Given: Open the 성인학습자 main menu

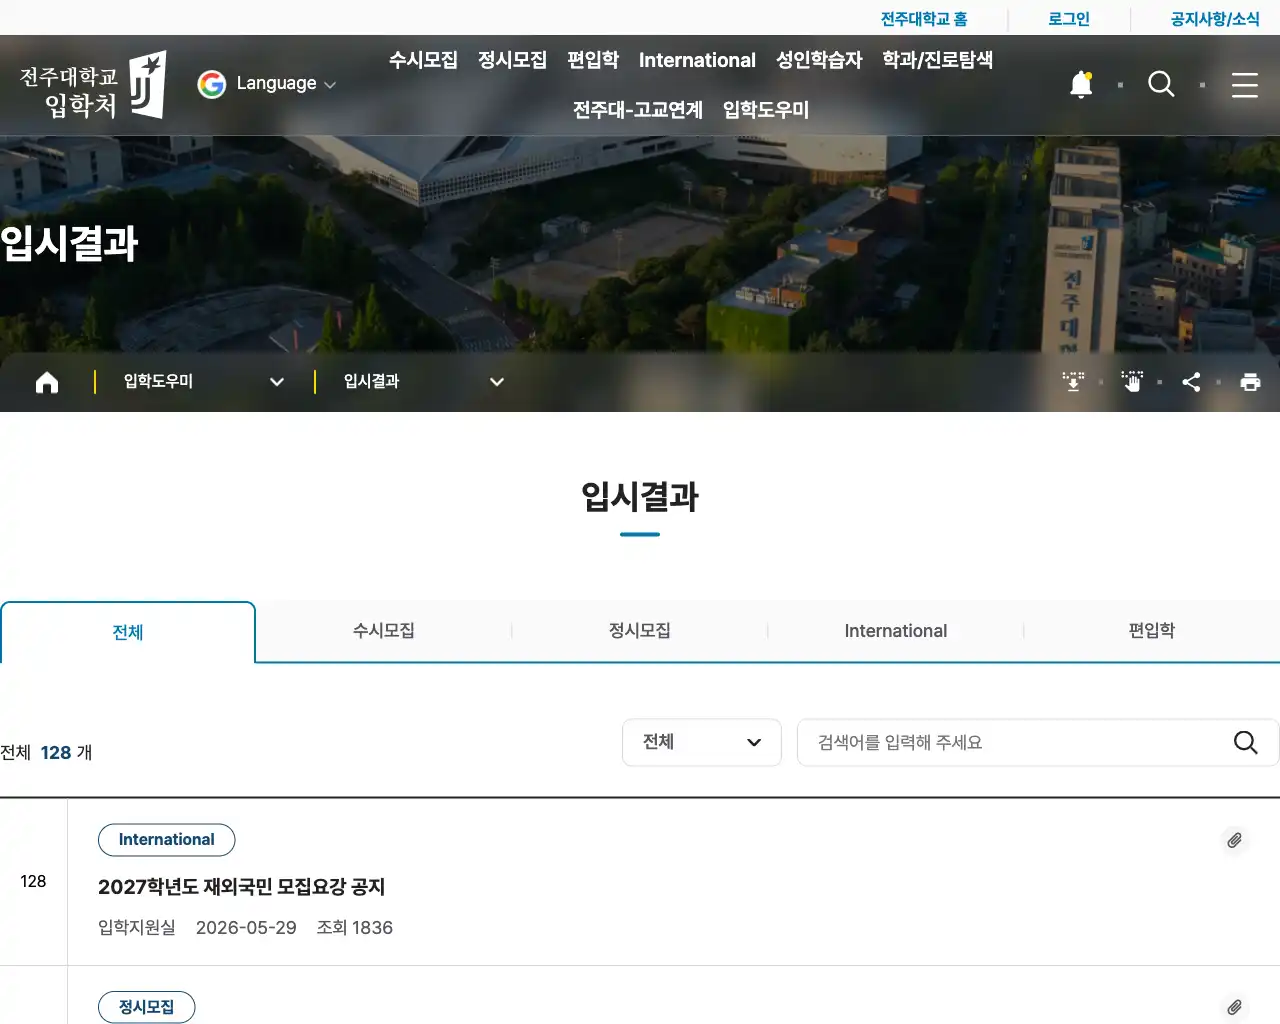Looking at the screenshot, I should pos(819,60).
